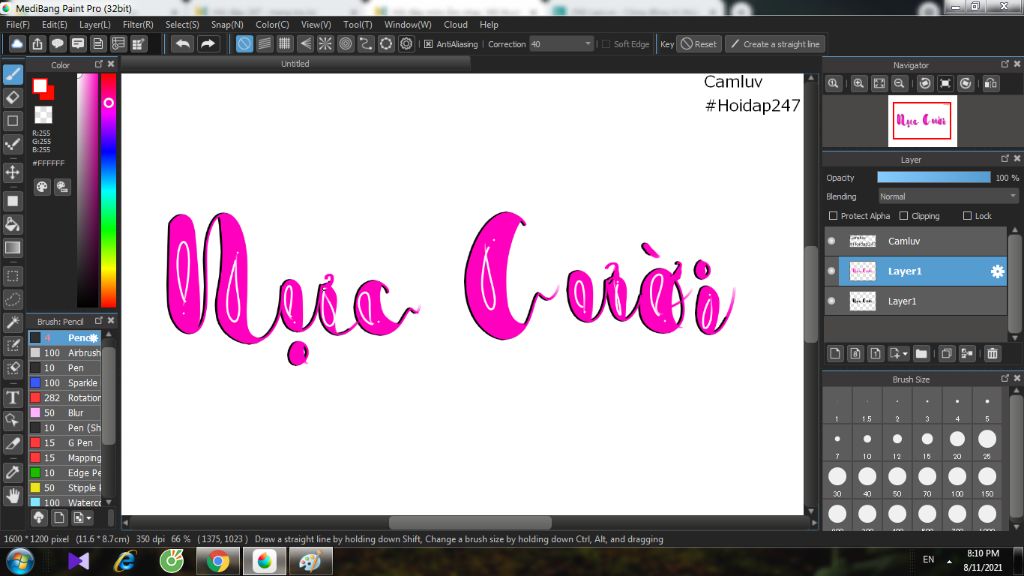Select the Lasso selection tool

[x=12, y=299]
